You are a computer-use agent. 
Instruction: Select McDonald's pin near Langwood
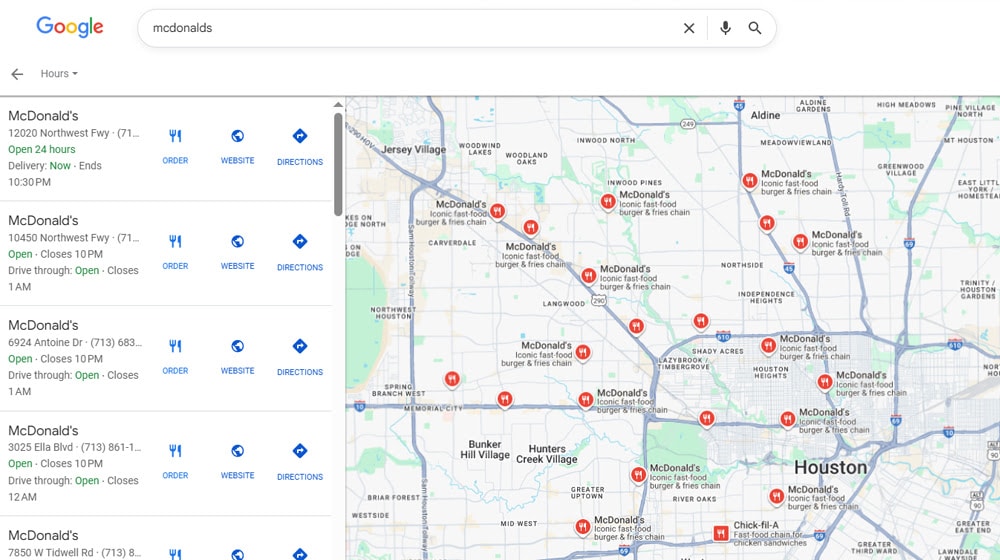click(589, 276)
